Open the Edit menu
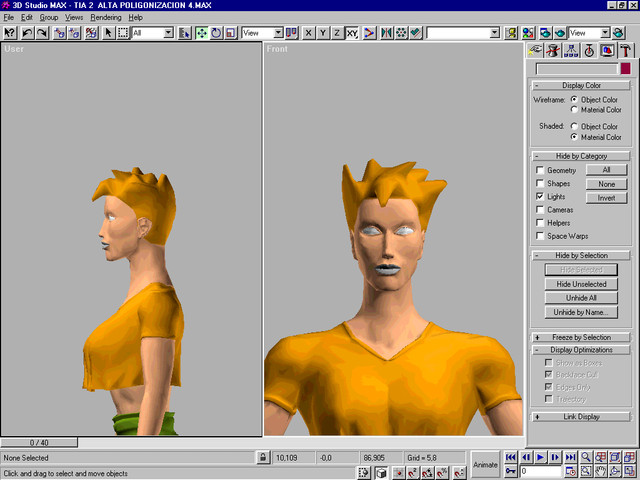 (x=27, y=18)
